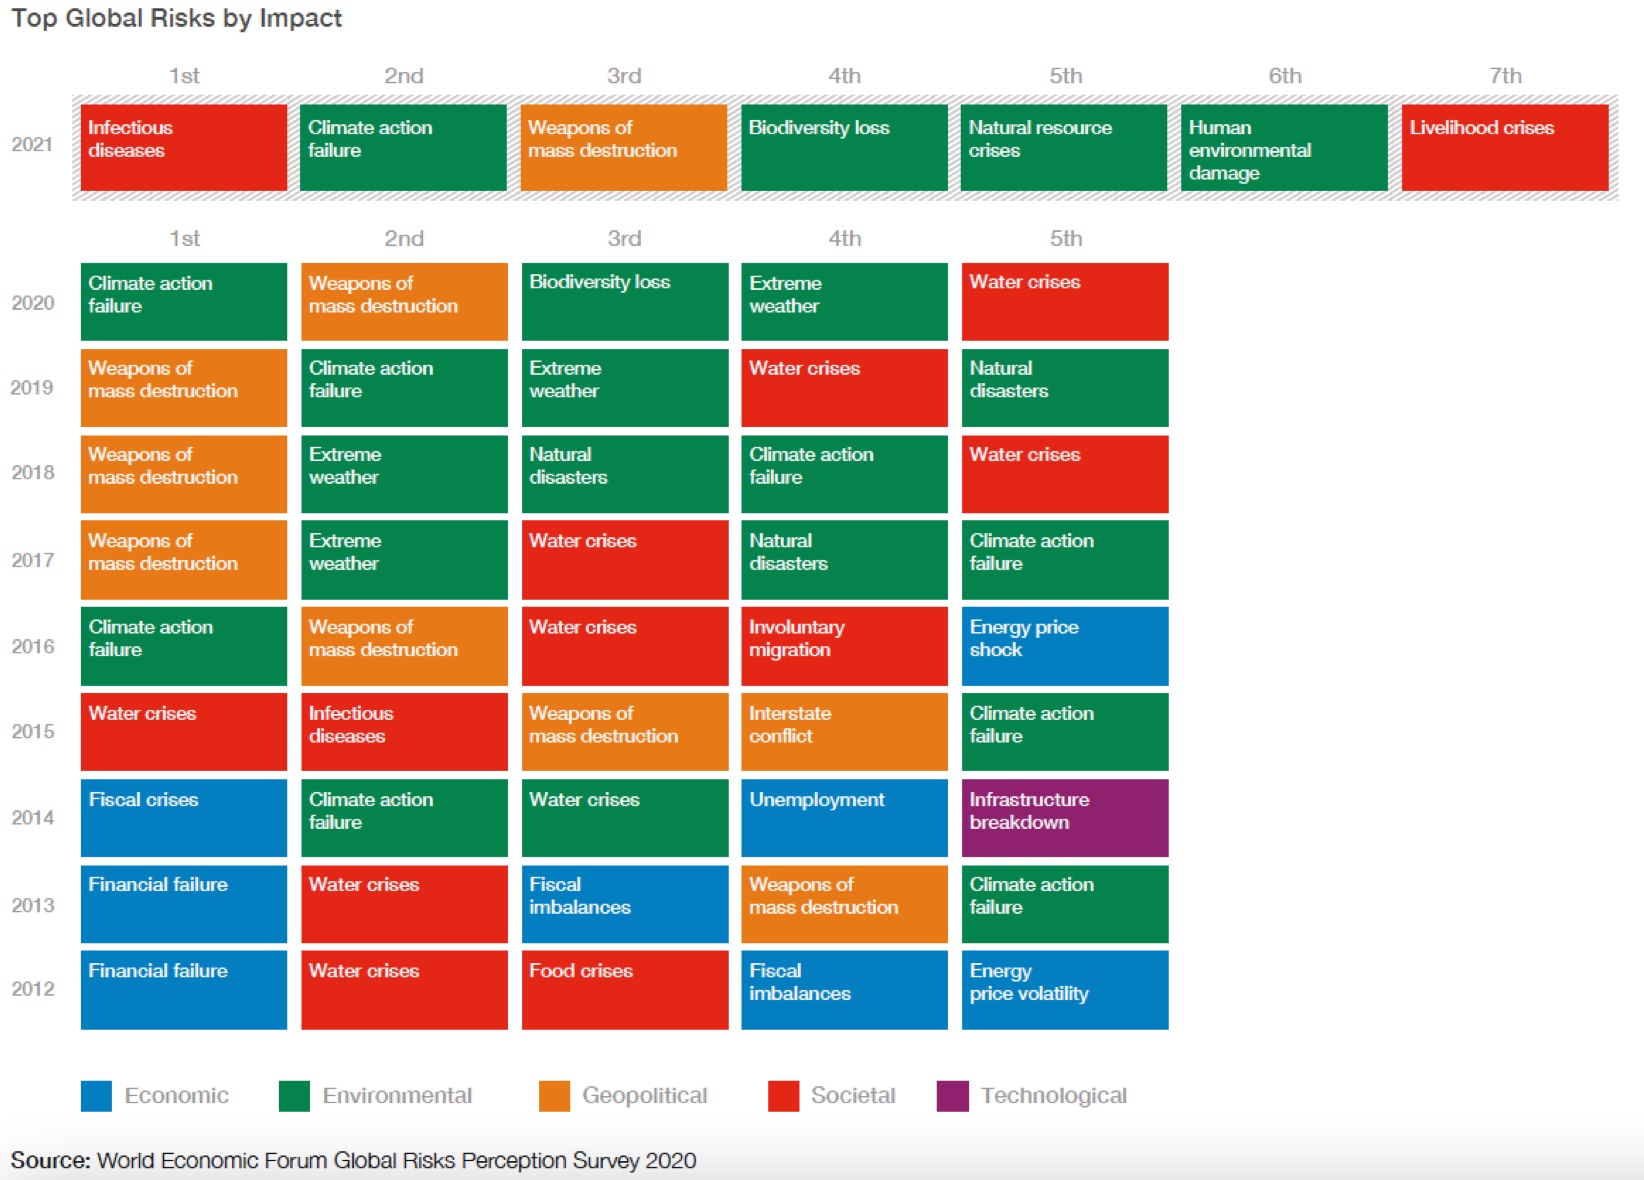This screenshot has width=1644, height=1180.
Task: Click the 7th rank column header
Action: coord(1505,76)
